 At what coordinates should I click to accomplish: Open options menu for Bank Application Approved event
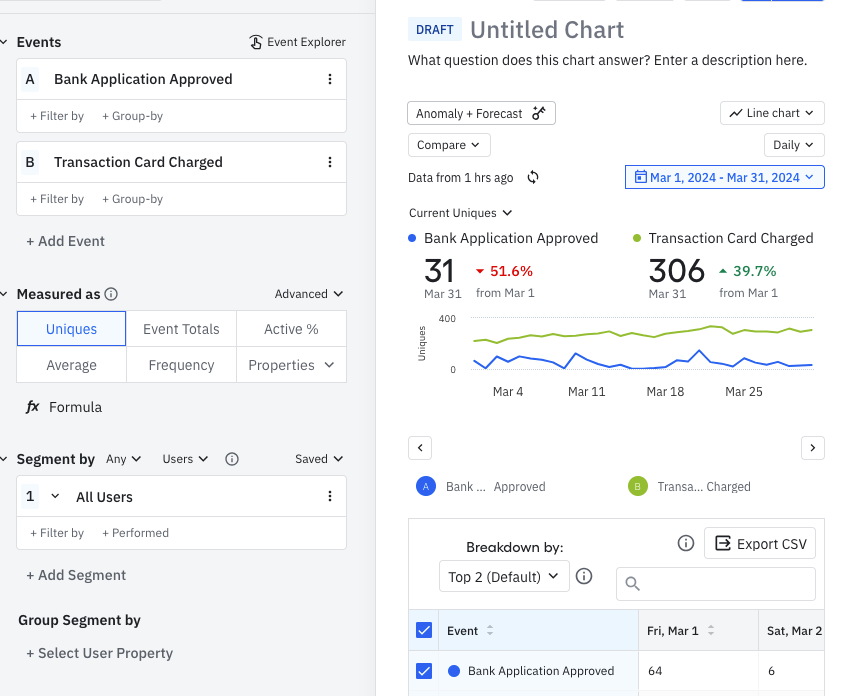tap(330, 79)
